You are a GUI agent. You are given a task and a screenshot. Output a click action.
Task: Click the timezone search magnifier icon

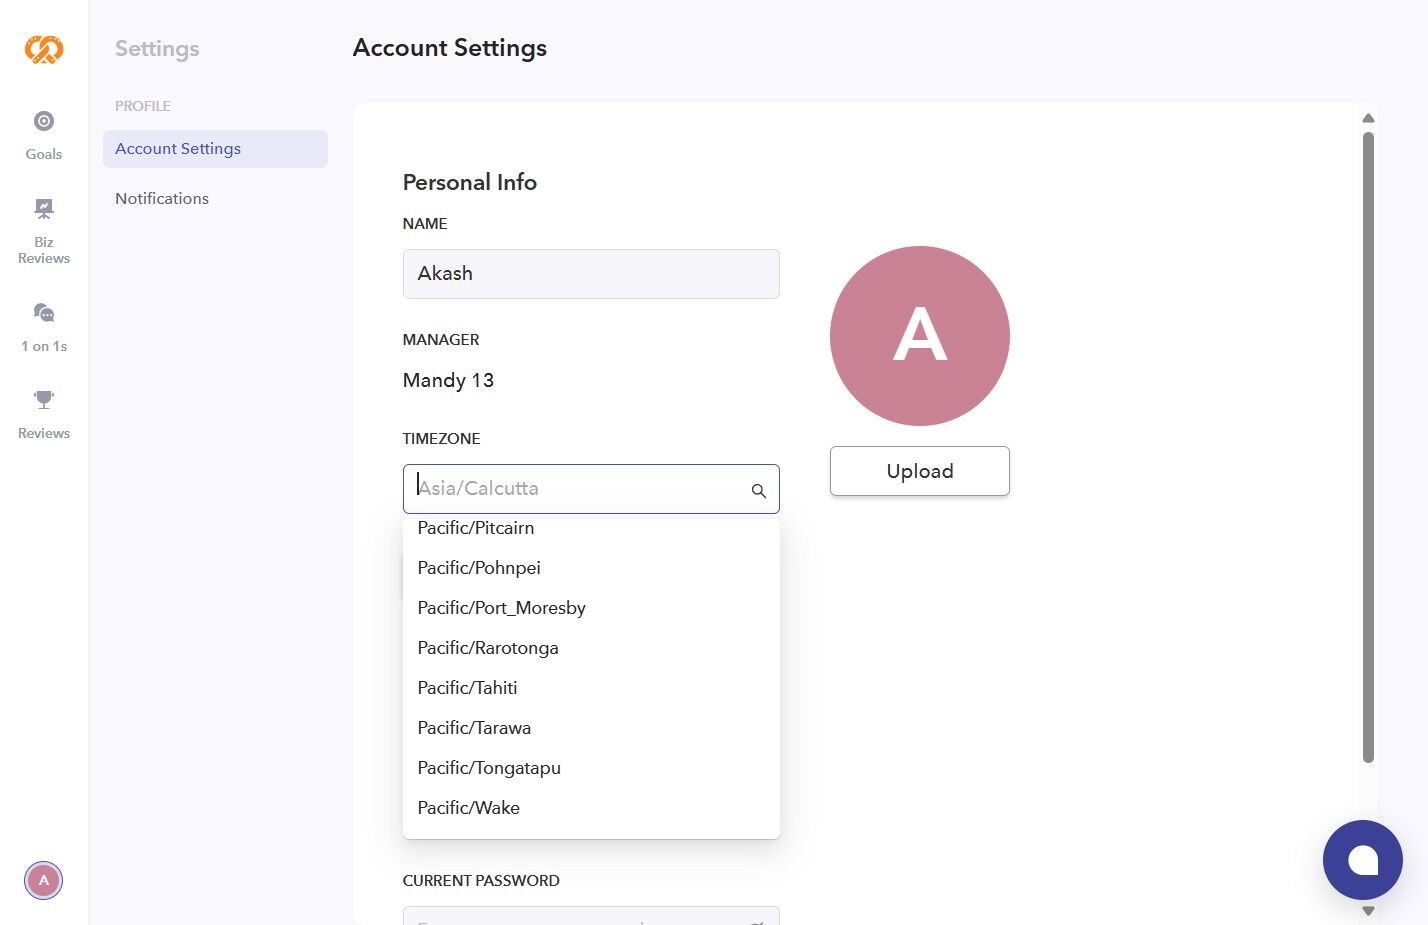[x=759, y=490]
